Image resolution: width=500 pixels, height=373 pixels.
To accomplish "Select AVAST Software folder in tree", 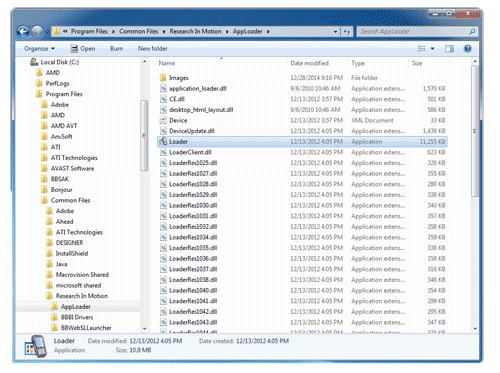I will pyautogui.click(x=68, y=168).
